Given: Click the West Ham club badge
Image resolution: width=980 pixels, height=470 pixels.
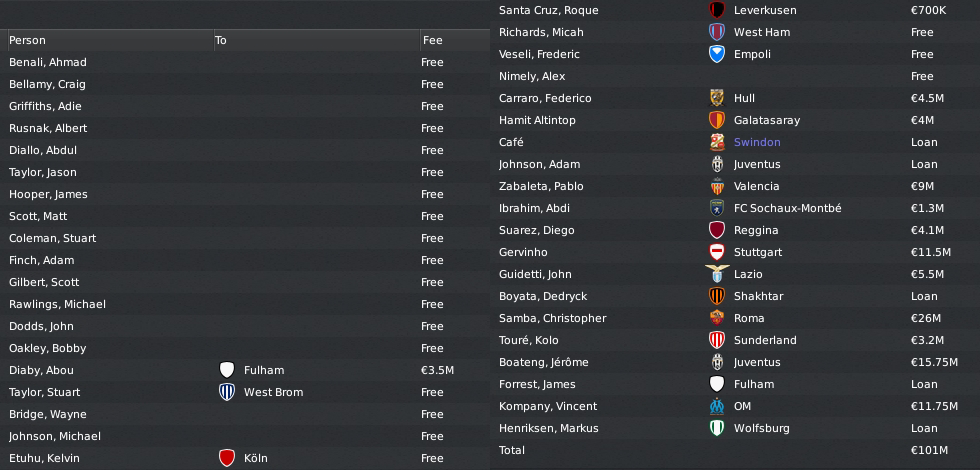Looking at the screenshot, I should coord(716,32).
